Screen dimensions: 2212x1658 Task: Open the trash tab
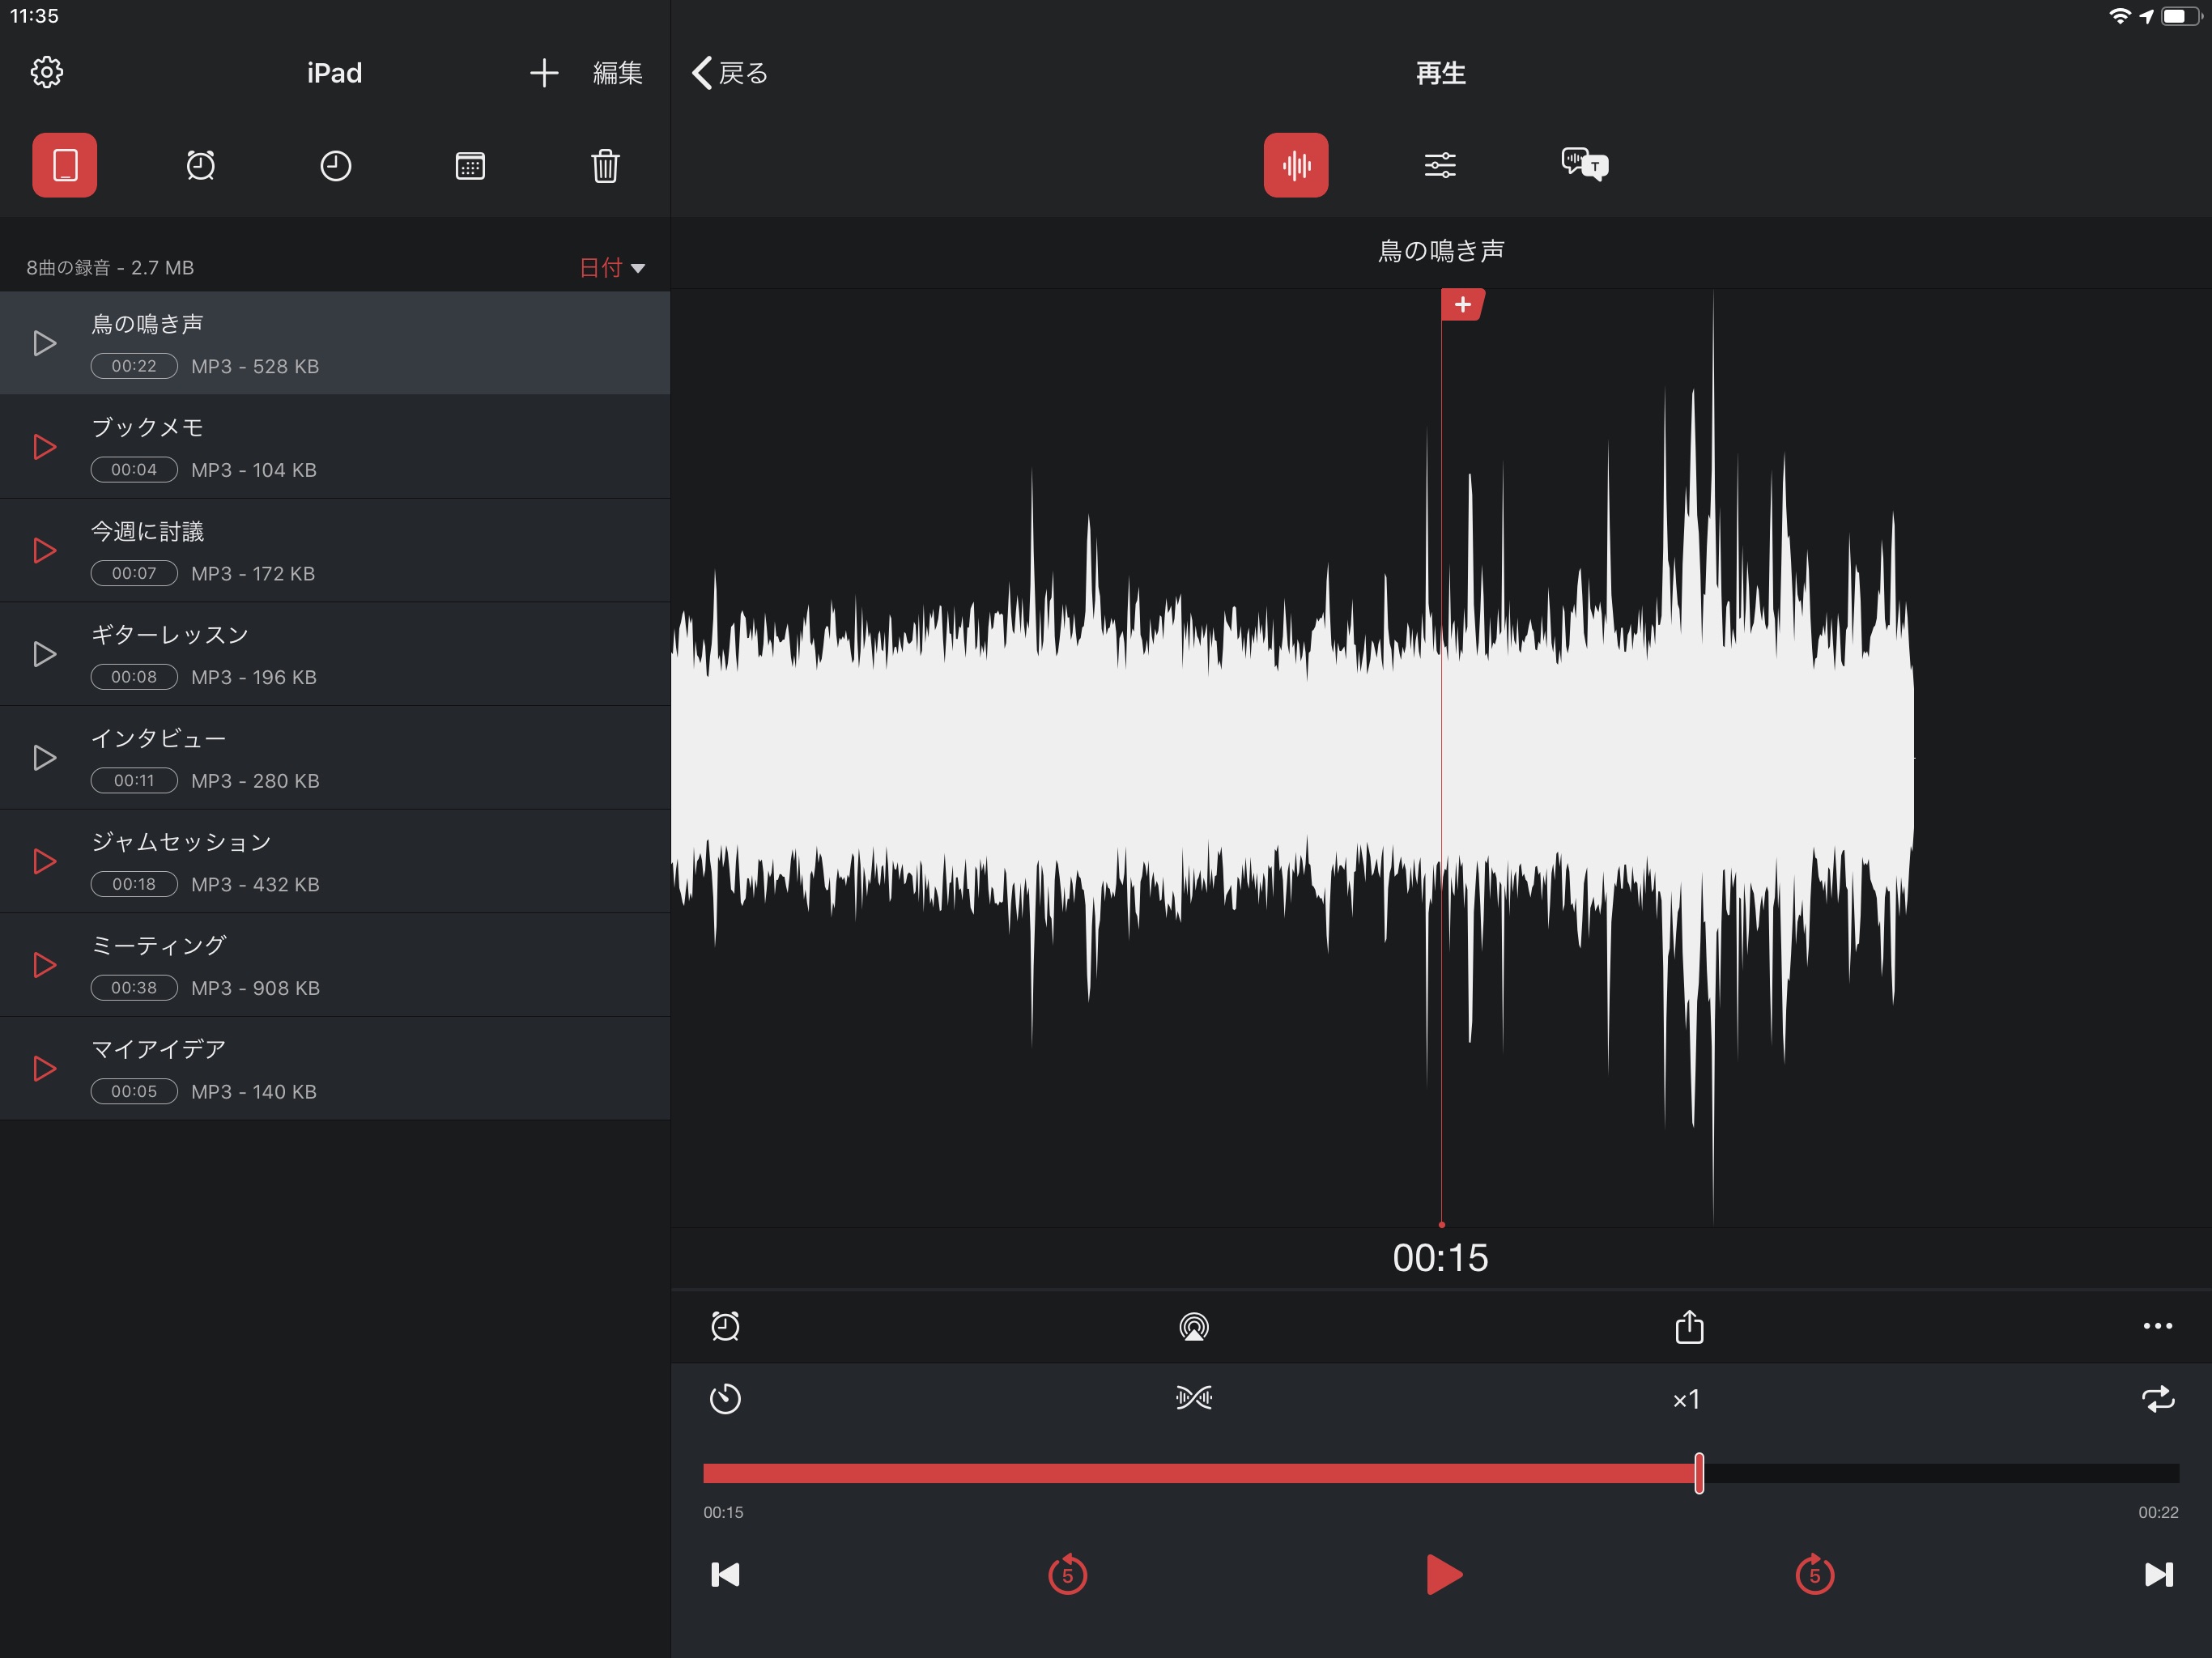pyautogui.click(x=605, y=165)
